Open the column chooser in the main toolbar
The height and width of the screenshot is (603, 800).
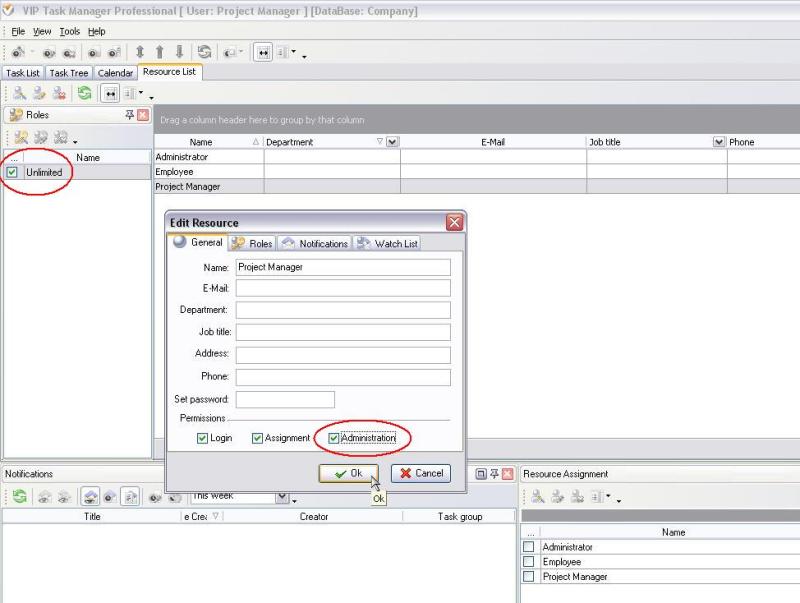coord(287,52)
